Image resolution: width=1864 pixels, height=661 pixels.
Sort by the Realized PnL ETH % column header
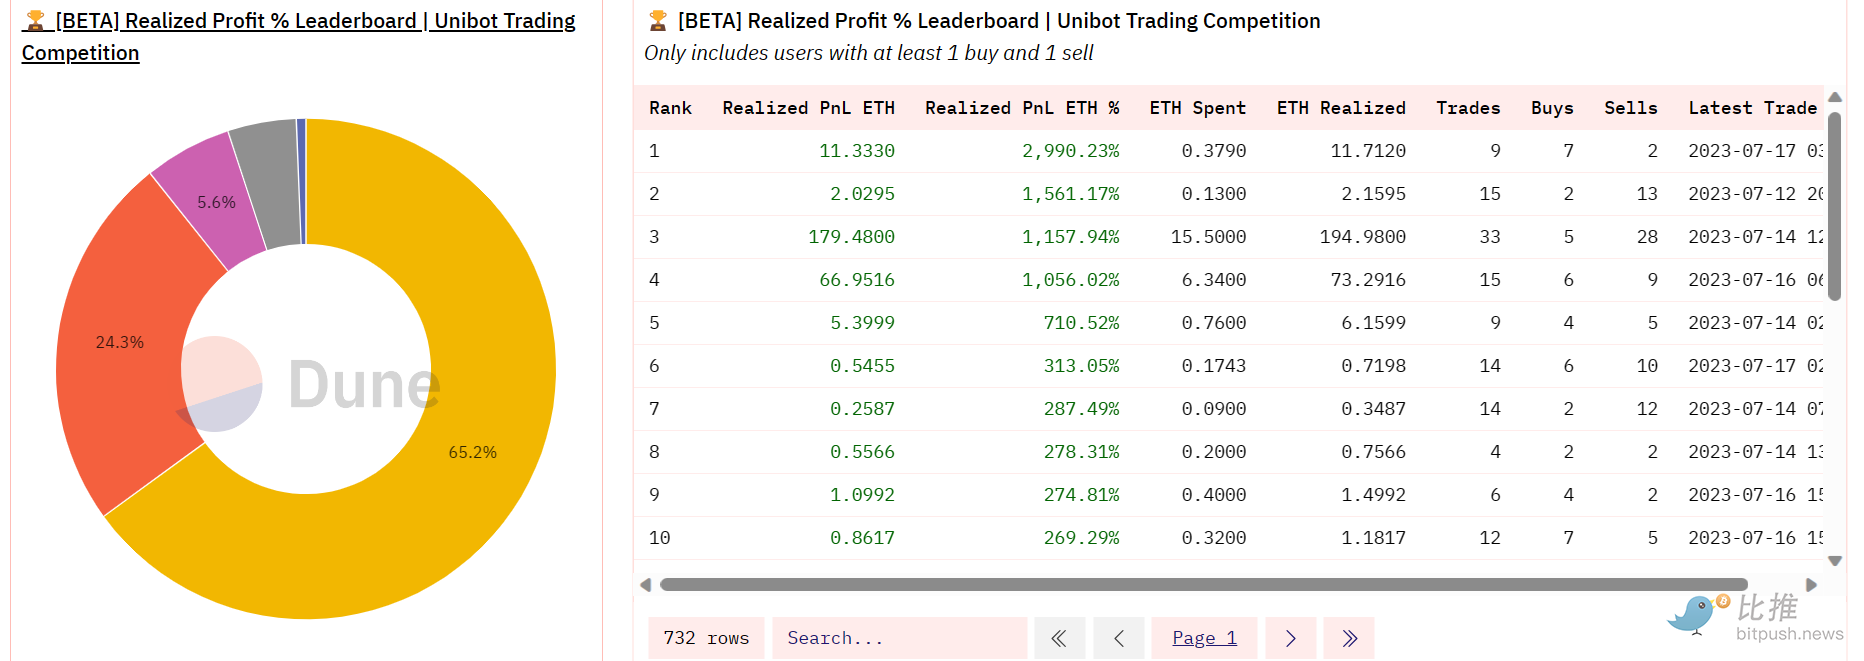click(x=1021, y=108)
